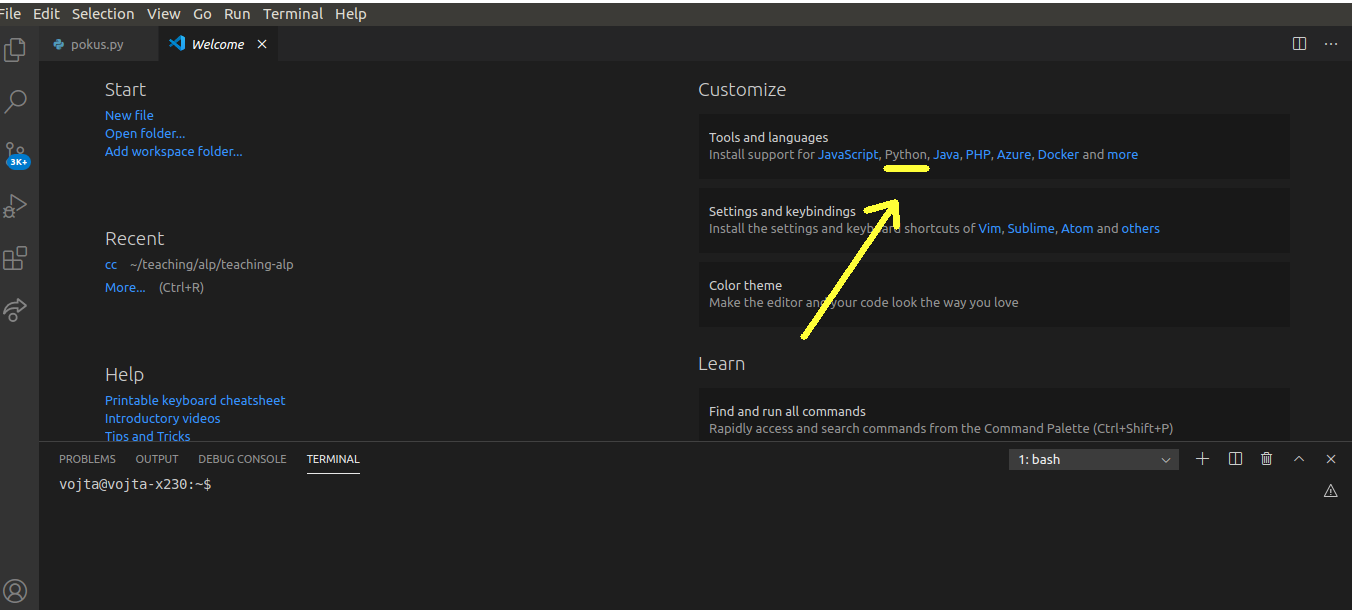Open the Live Share view icon
Screen dimensions: 1358x610
(x=15, y=309)
